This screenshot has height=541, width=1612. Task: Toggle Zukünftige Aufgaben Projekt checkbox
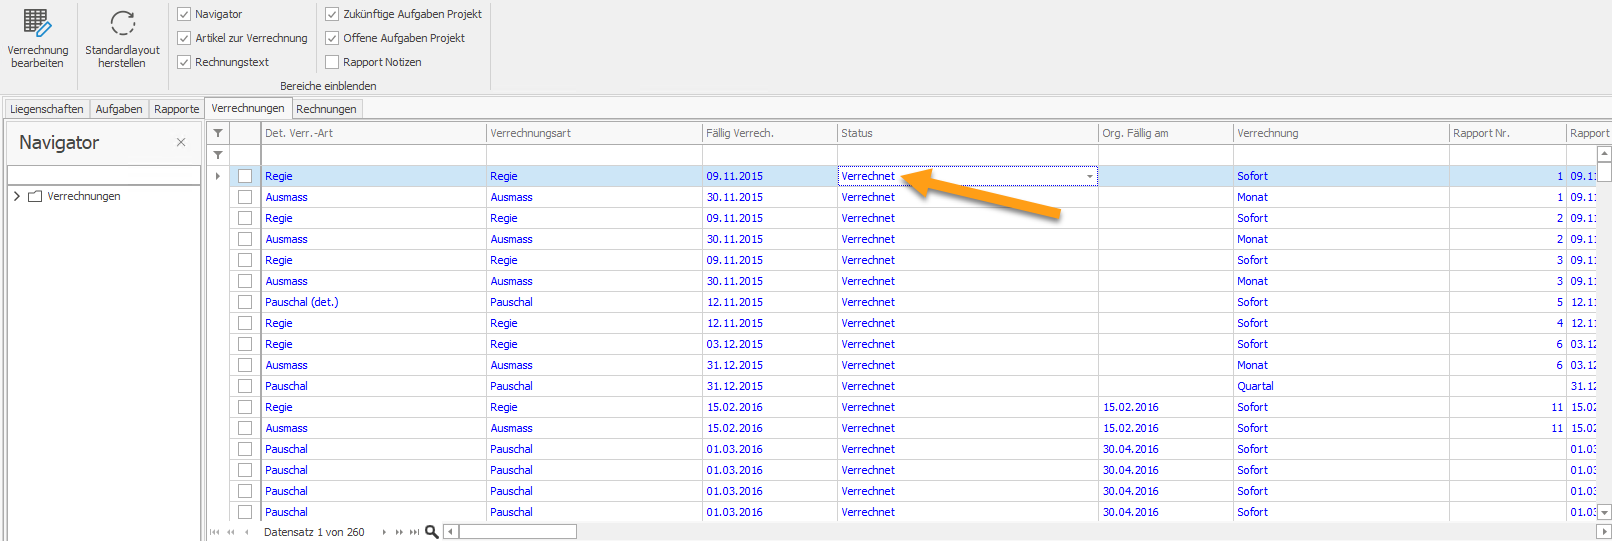tap(332, 14)
